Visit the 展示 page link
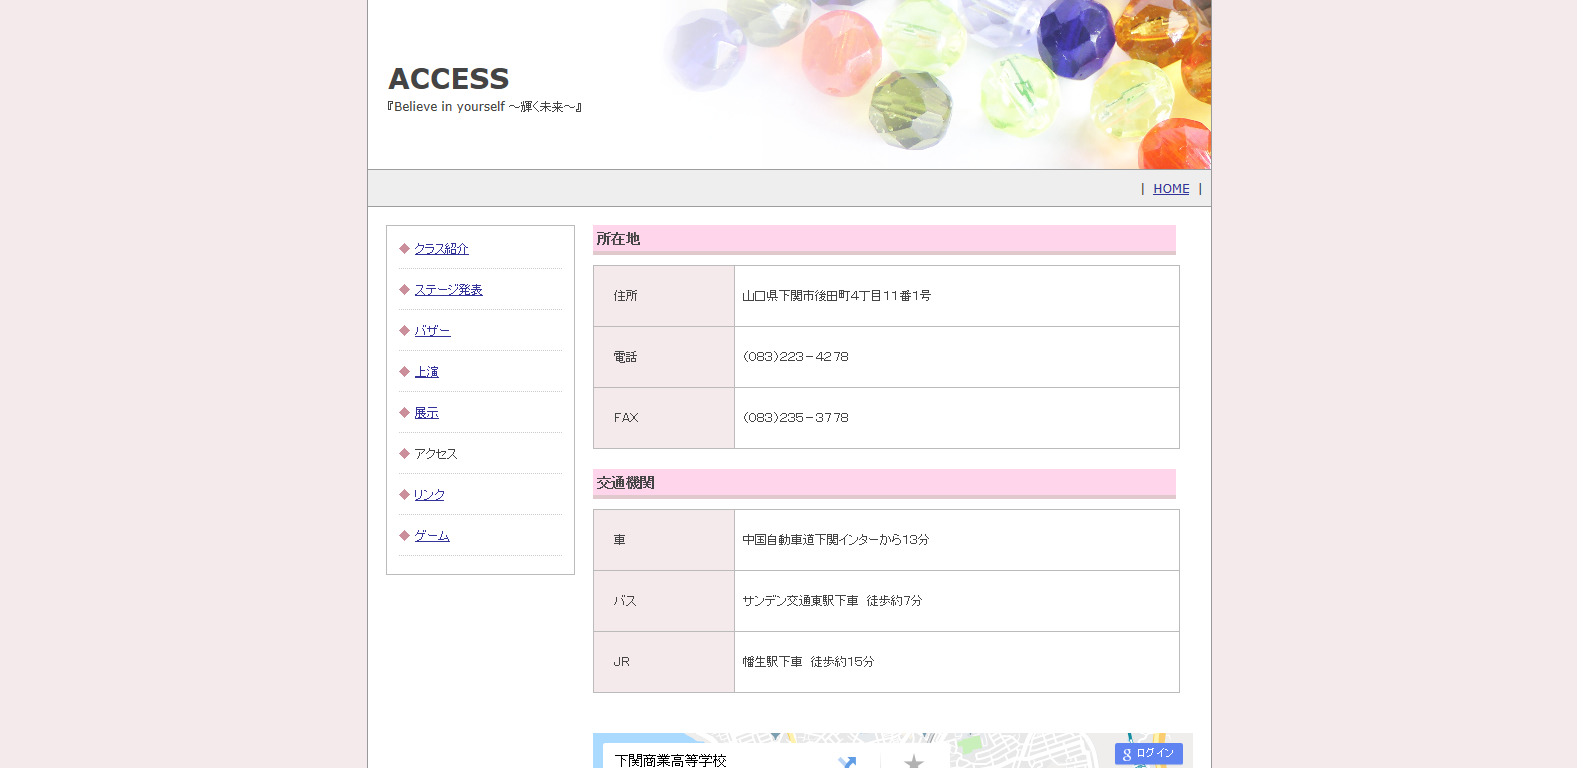 [x=426, y=413]
